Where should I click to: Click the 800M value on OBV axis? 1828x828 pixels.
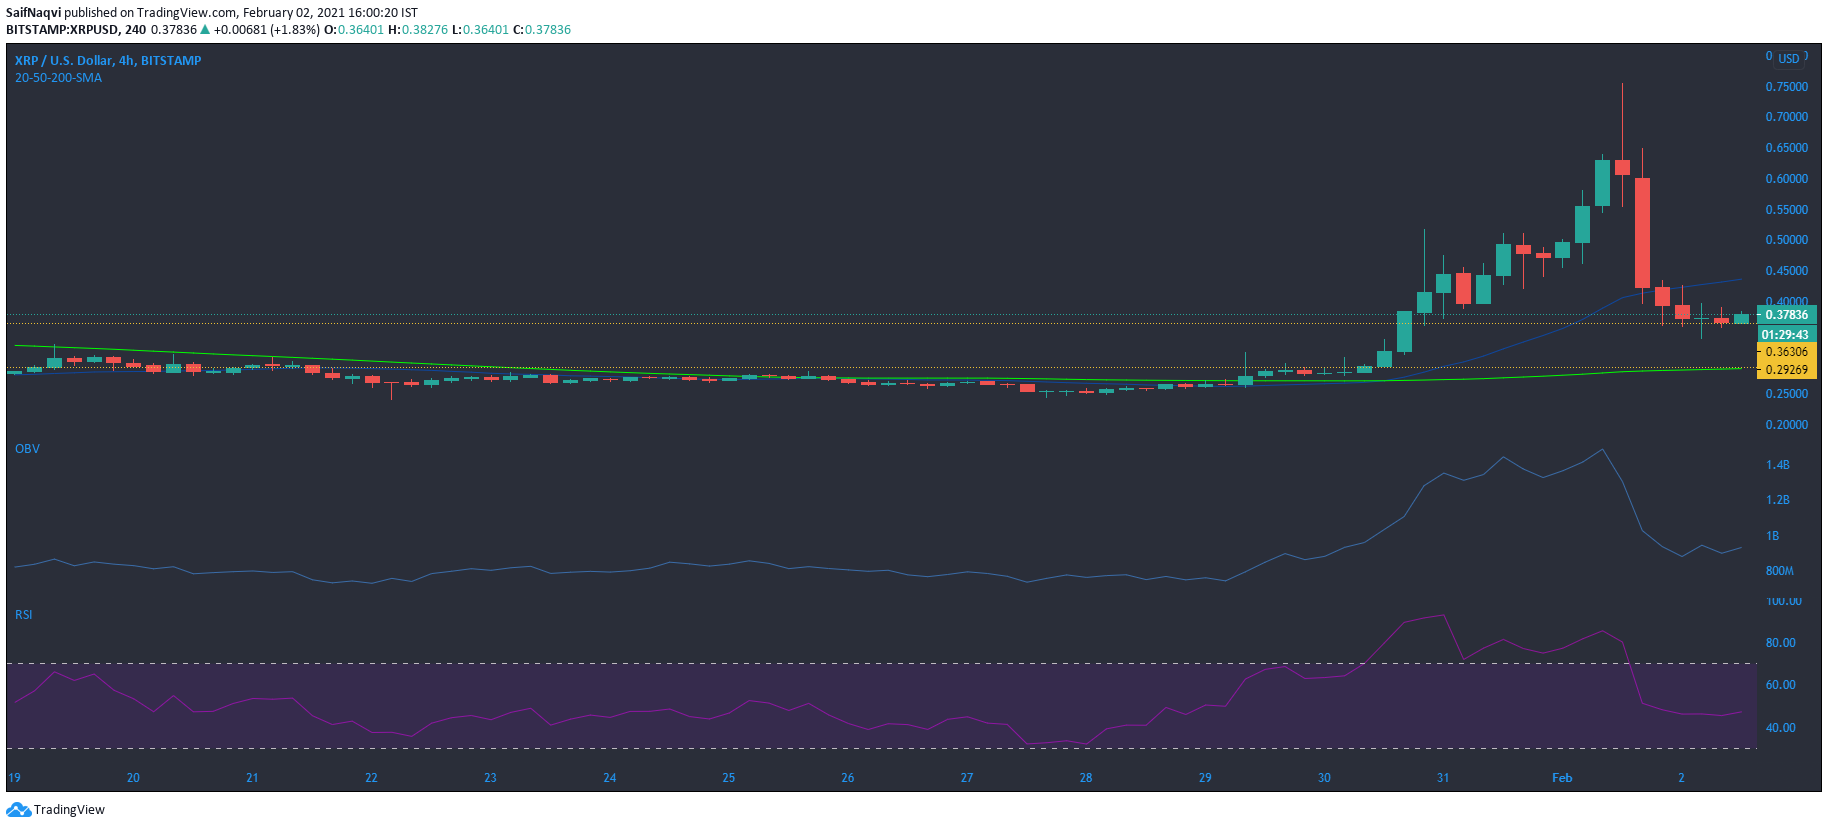point(1780,571)
